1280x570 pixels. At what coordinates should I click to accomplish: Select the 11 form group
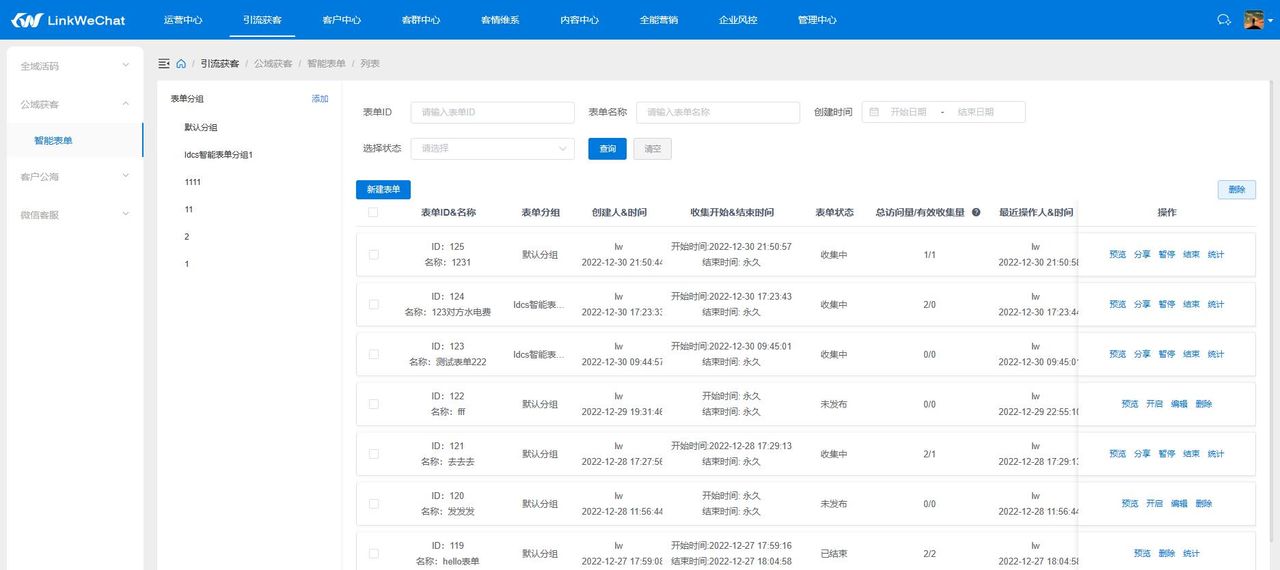pyautogui.click(x=189, y=209)
